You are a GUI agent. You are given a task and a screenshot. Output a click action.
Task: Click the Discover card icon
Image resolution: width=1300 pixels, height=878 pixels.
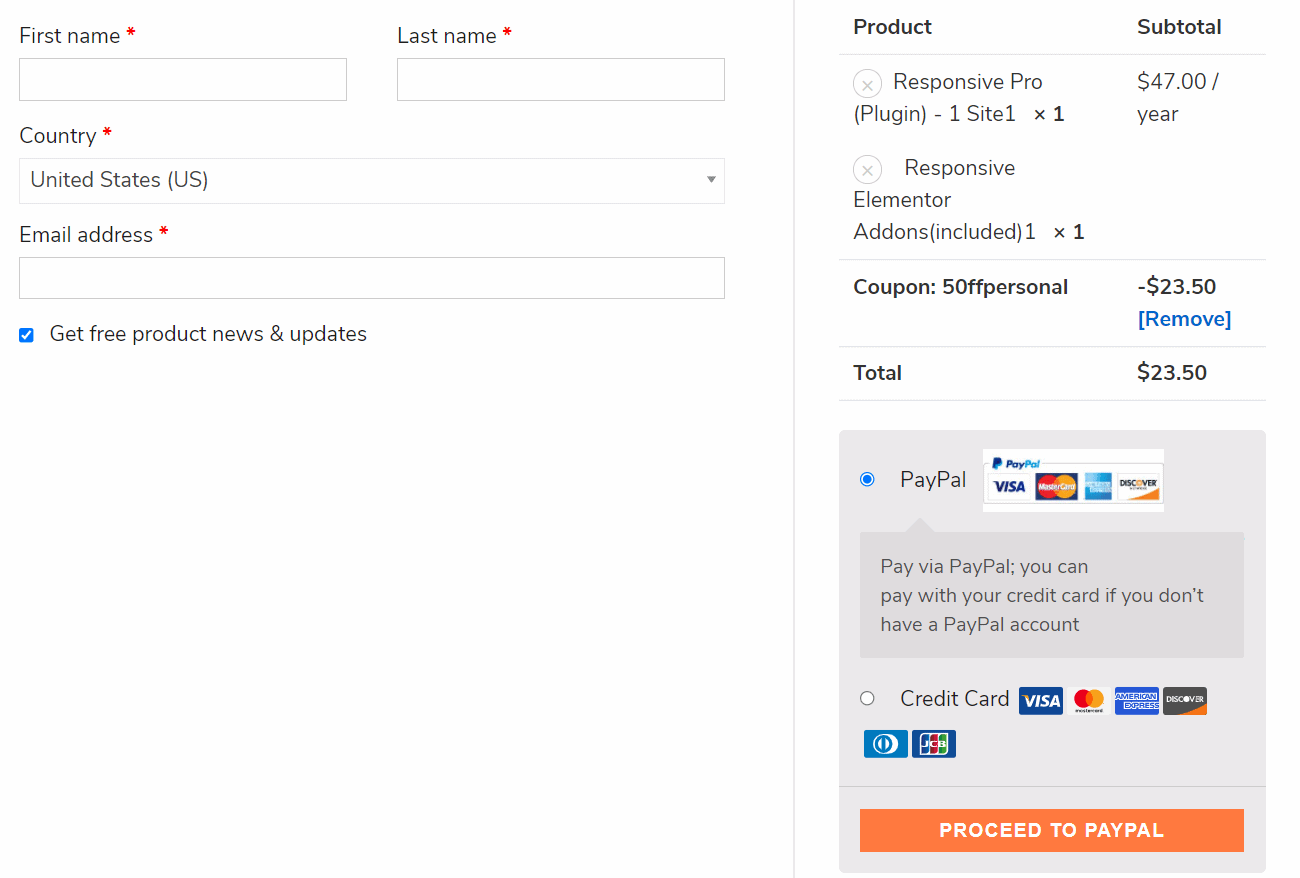tap(1184, 700)
